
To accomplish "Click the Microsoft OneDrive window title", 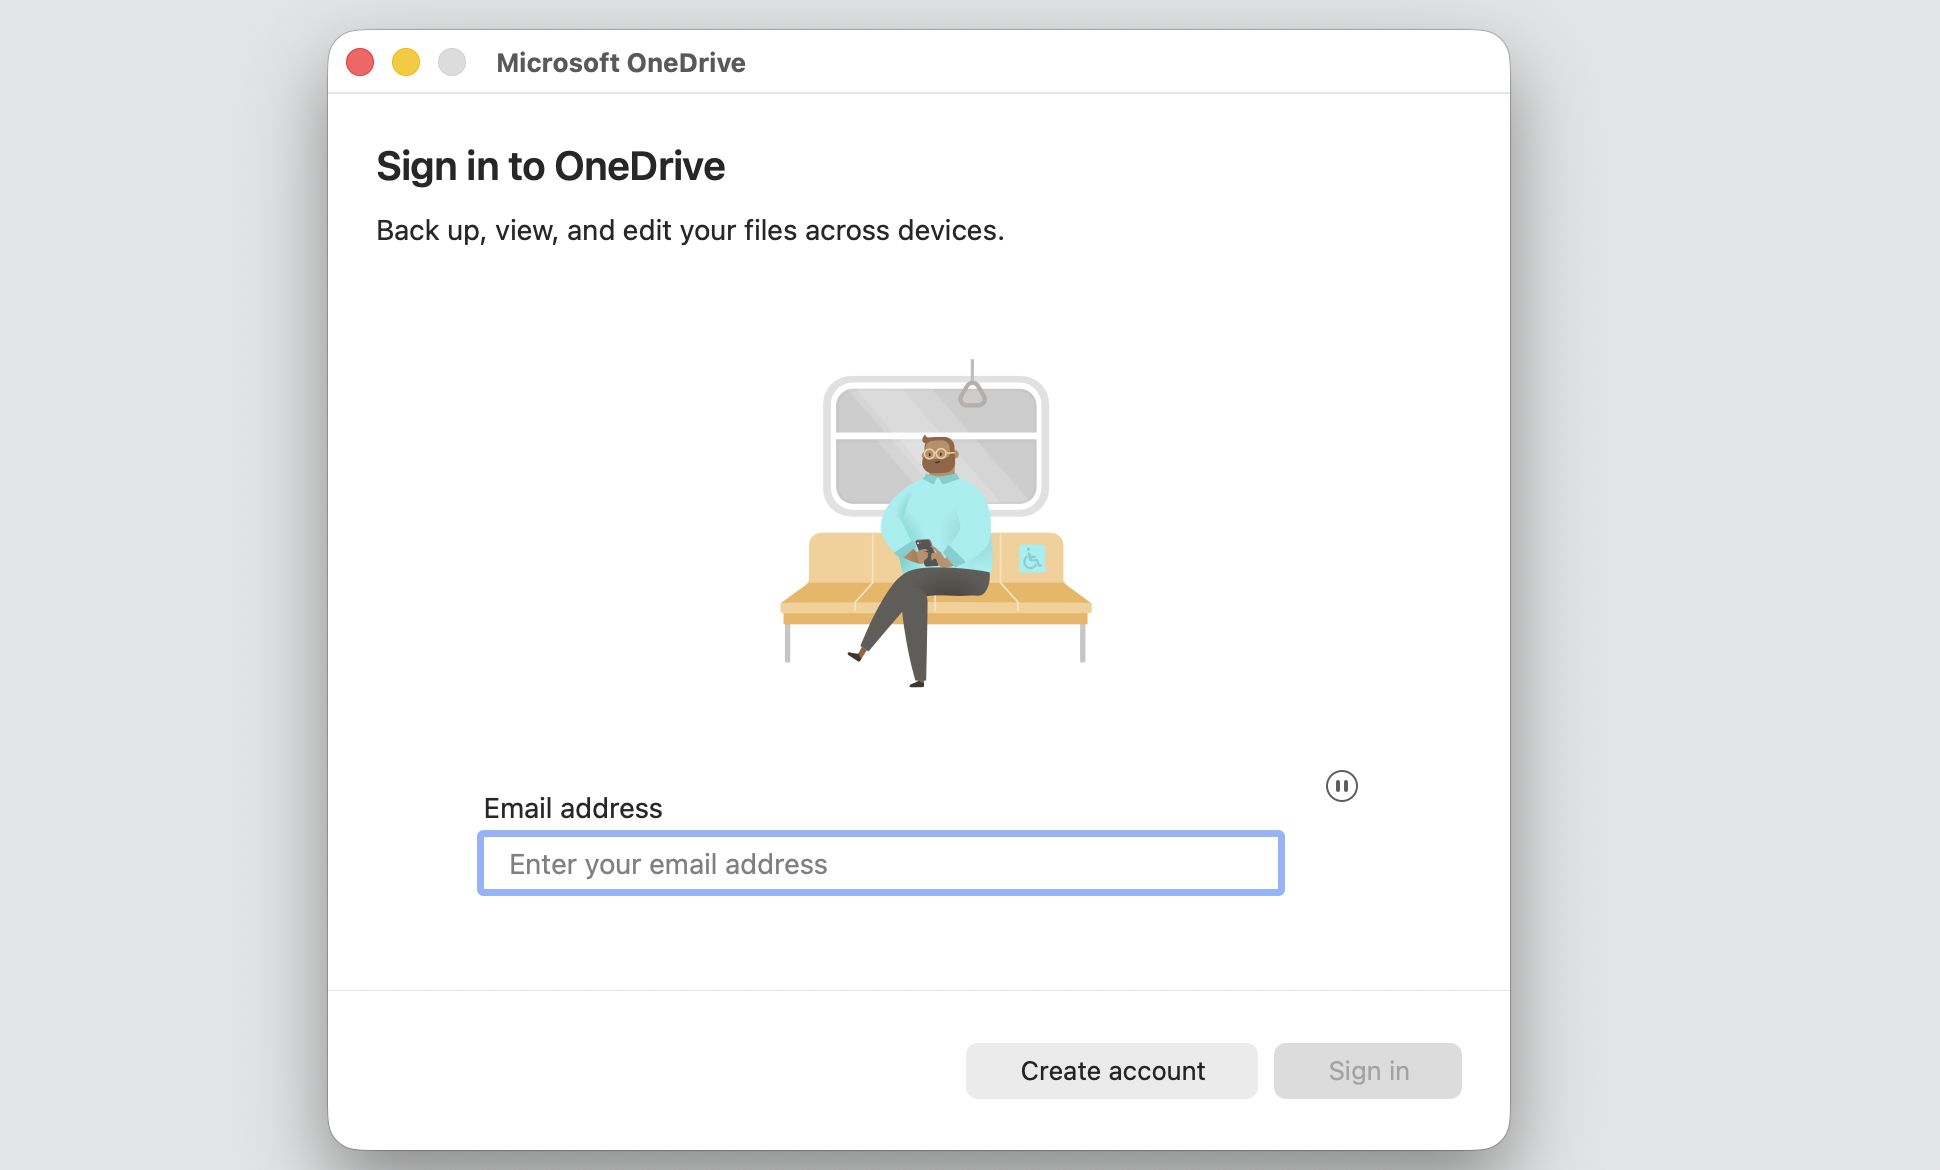I will pos(621,62).
